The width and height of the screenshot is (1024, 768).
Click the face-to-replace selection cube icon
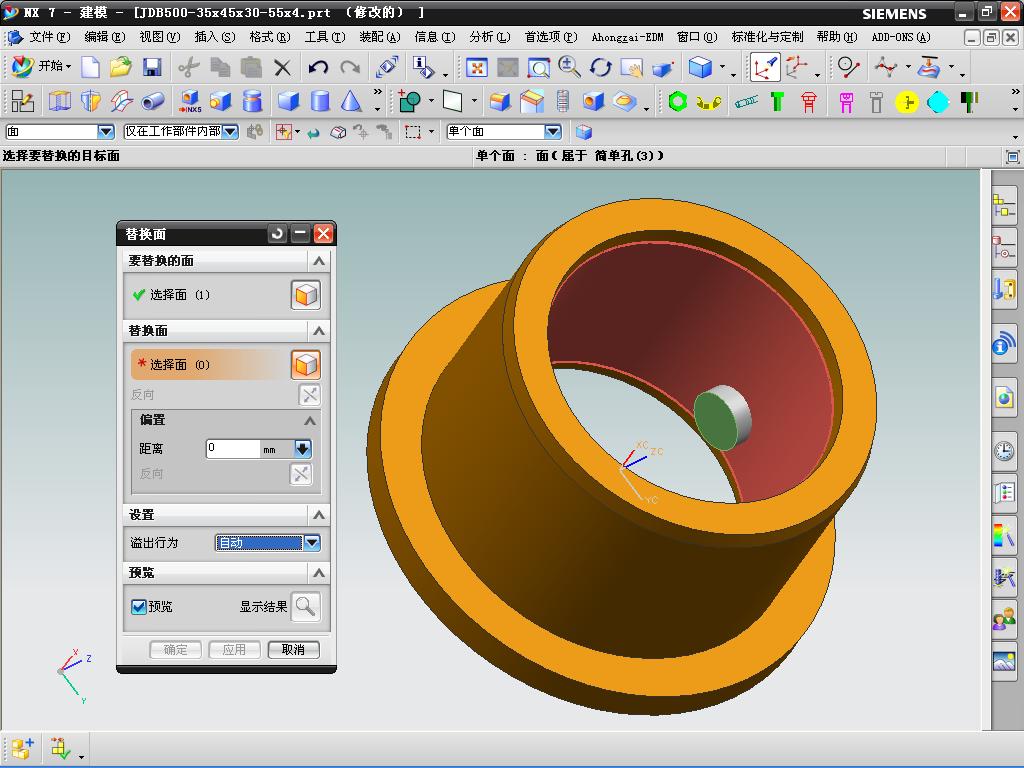(305, 295)
